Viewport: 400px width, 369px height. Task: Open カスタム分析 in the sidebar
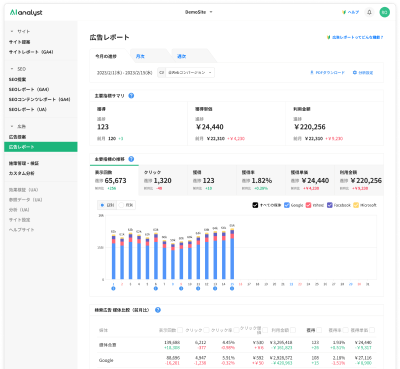click(21, 173)
